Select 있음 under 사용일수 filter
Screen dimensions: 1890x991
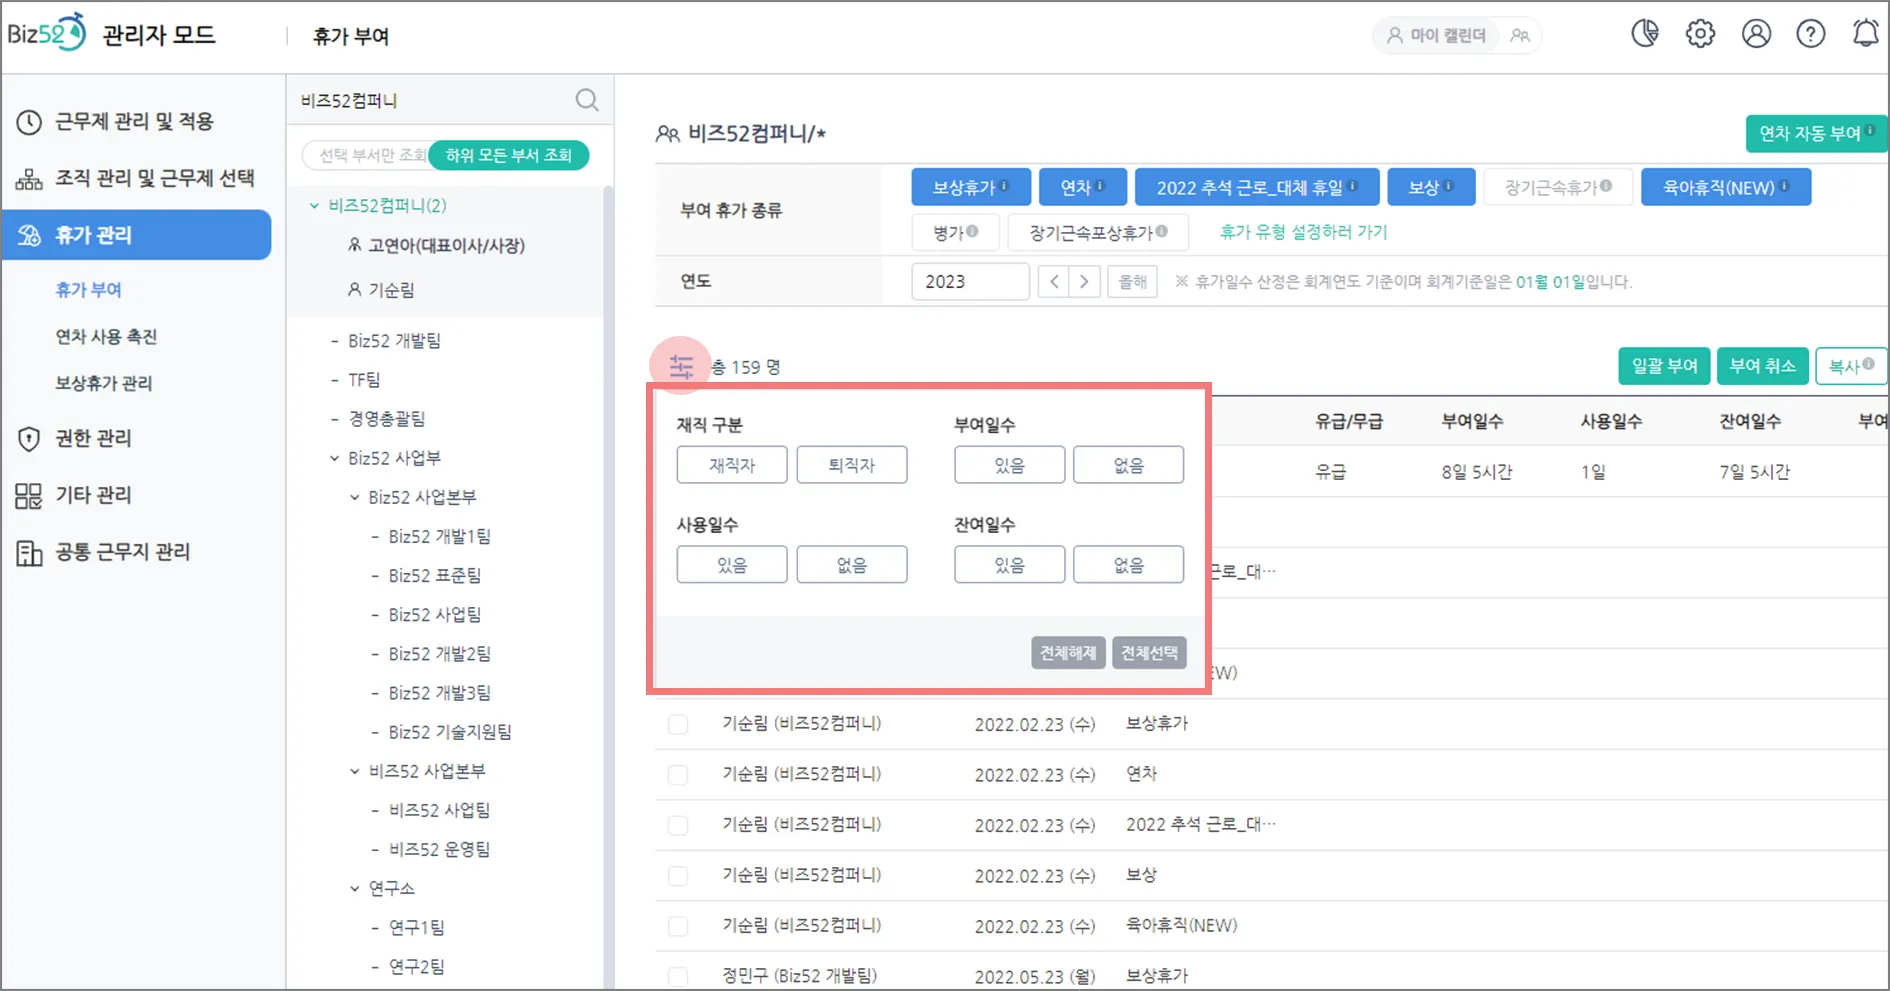732,565
